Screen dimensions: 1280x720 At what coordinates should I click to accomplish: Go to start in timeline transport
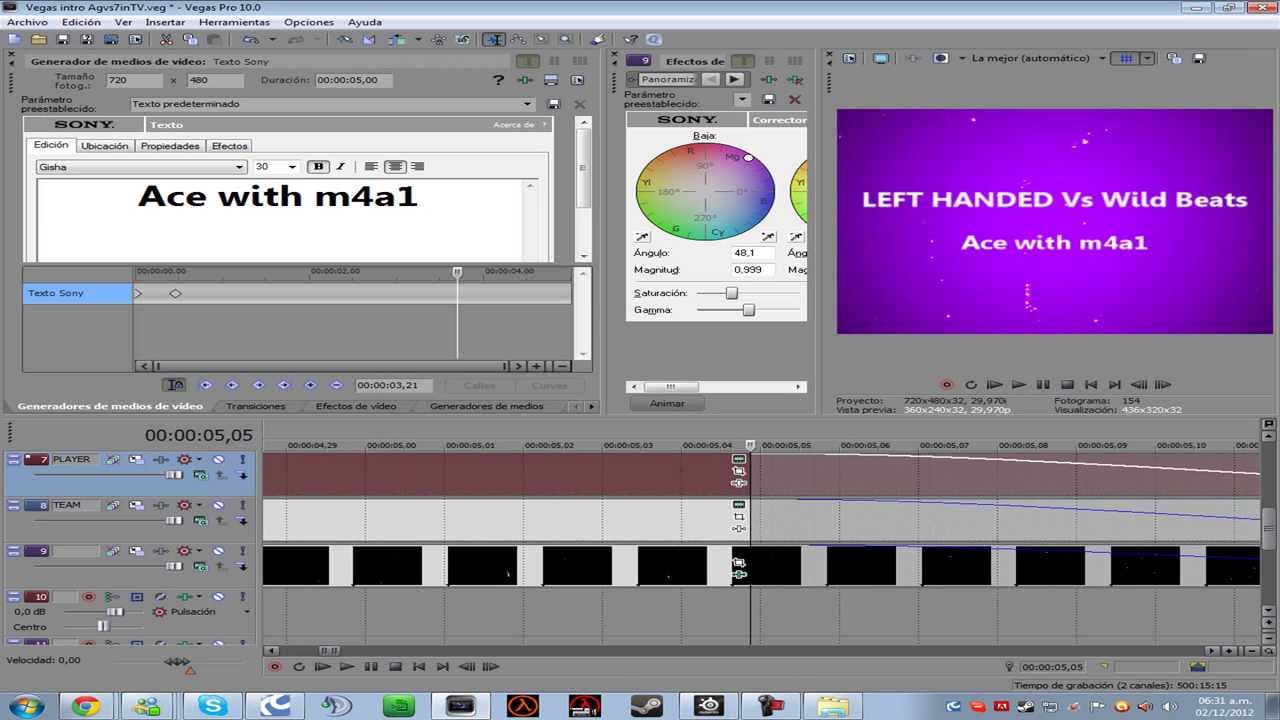(419, 667)
